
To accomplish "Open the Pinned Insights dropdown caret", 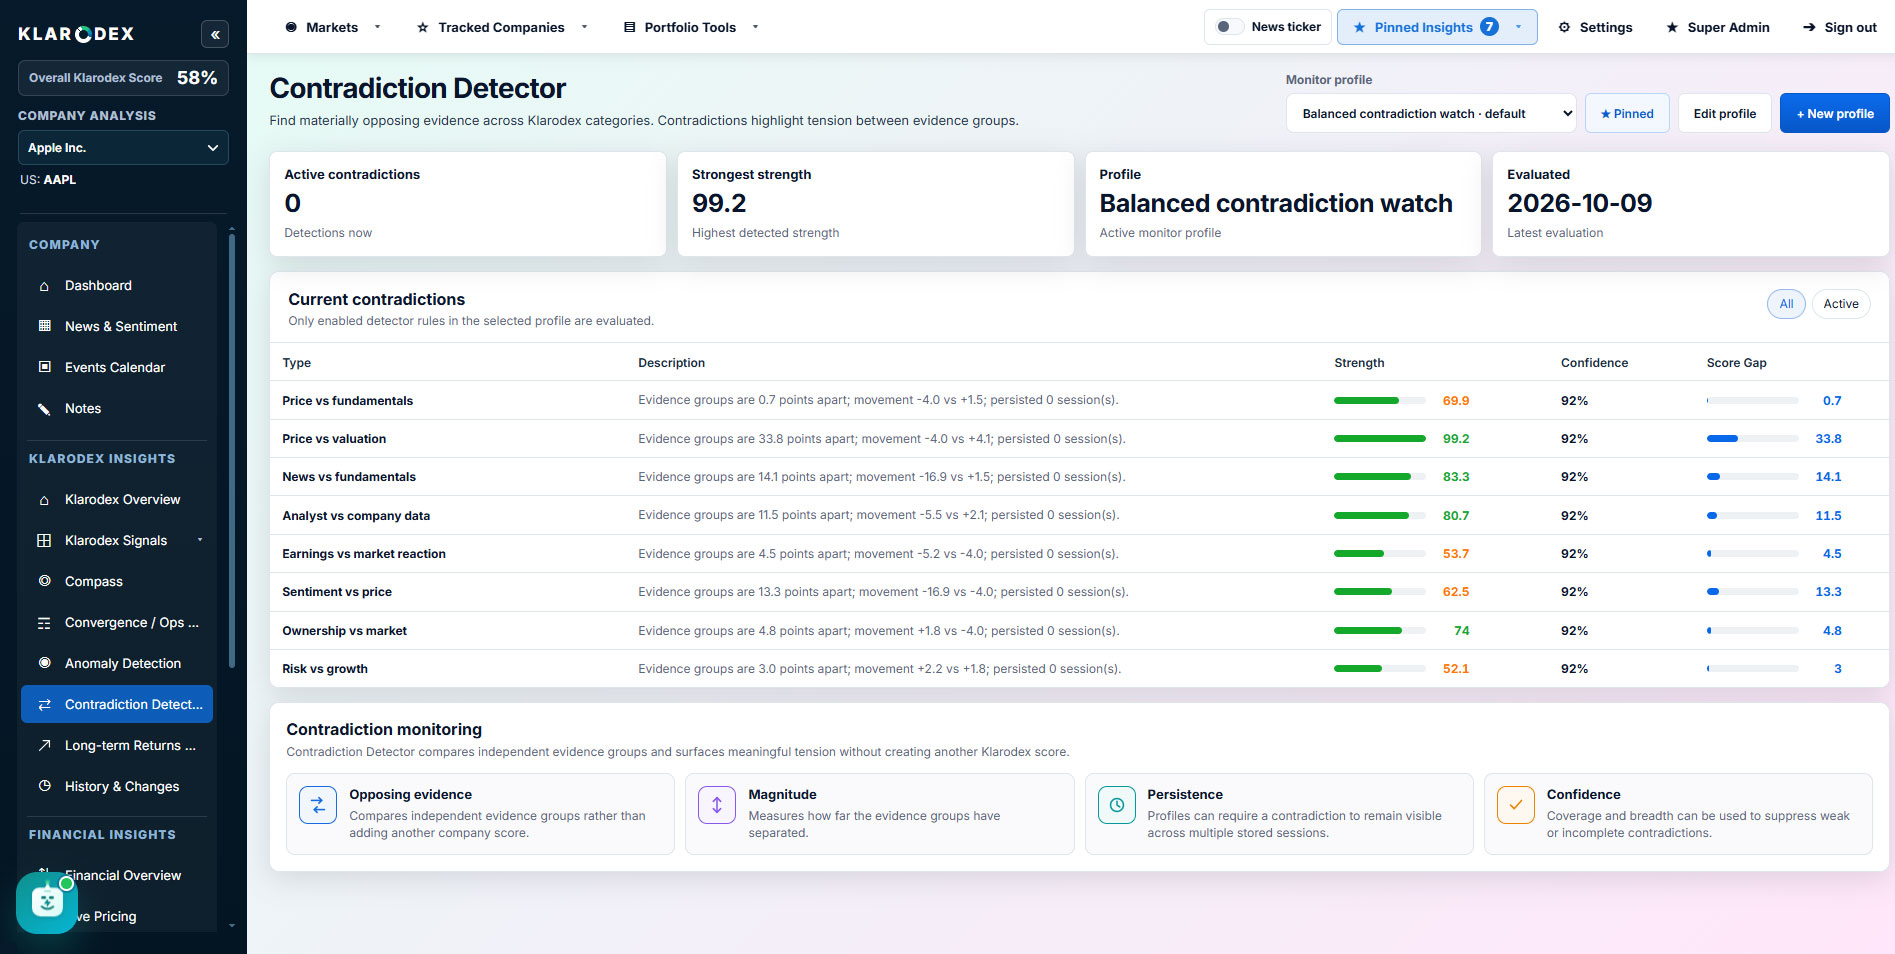I will (1519, 28).
